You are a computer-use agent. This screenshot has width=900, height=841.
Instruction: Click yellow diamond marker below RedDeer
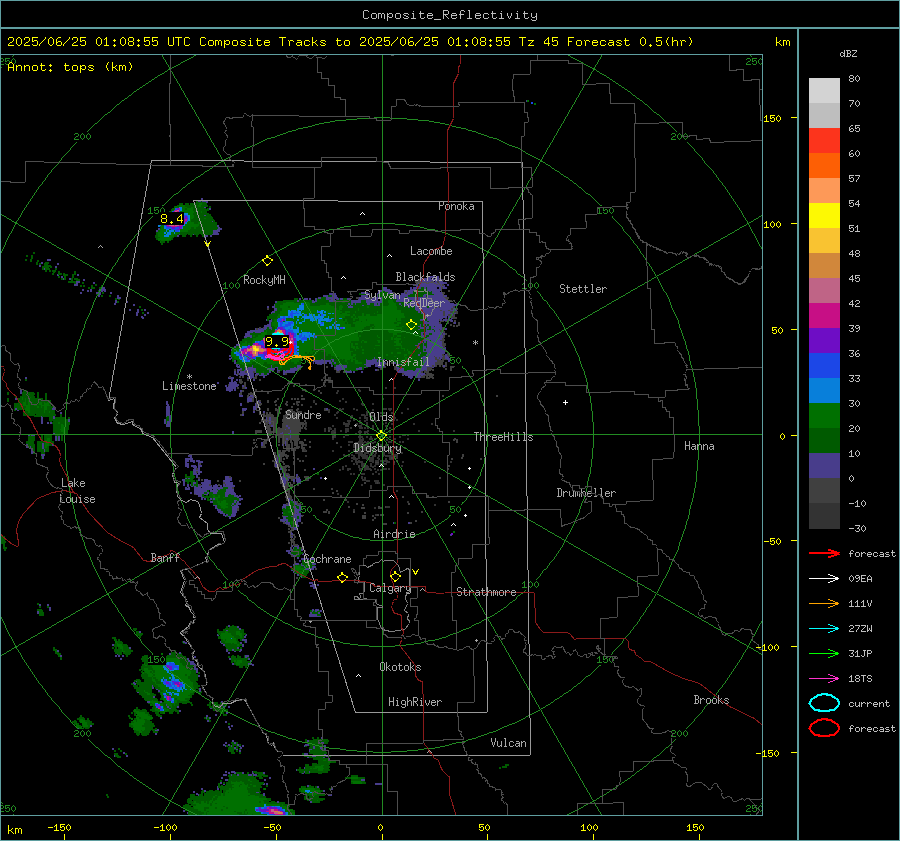[412, 325]
